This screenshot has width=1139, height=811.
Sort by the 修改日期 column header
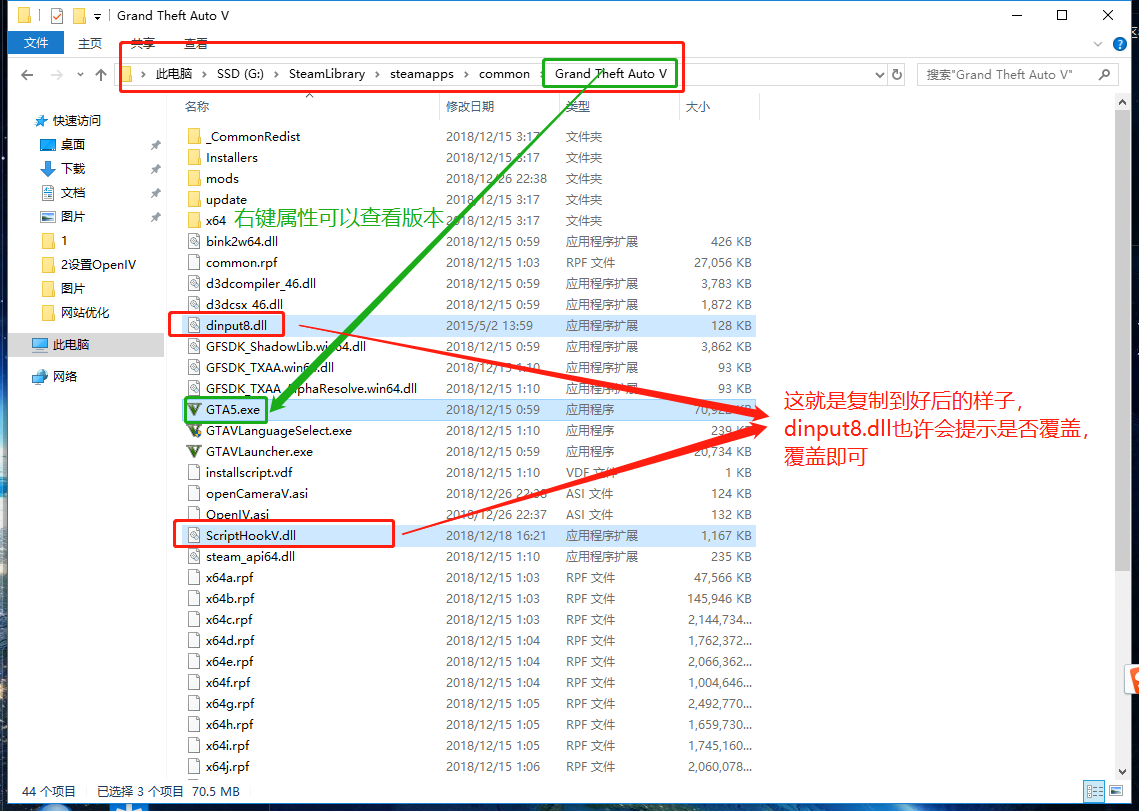[x=470, y=107]
